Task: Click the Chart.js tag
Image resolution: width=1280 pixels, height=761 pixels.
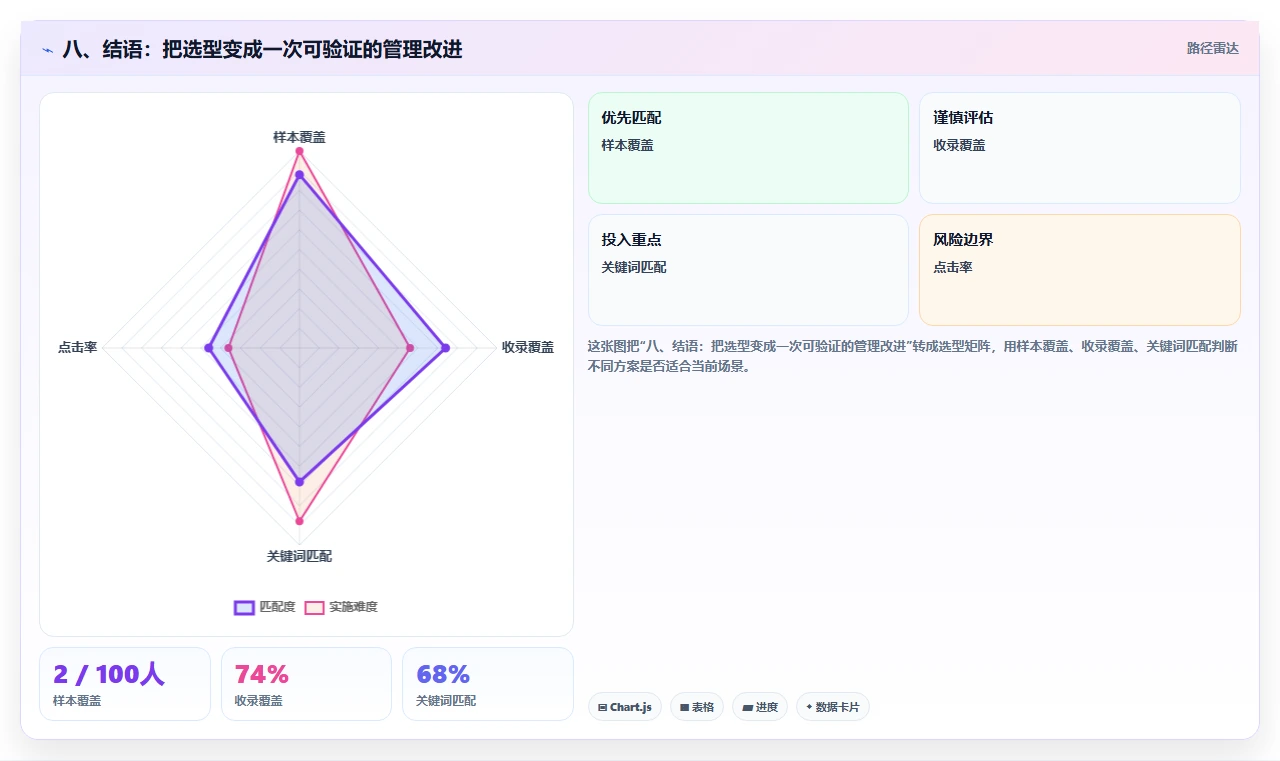Action: click(x=624, y=707)
